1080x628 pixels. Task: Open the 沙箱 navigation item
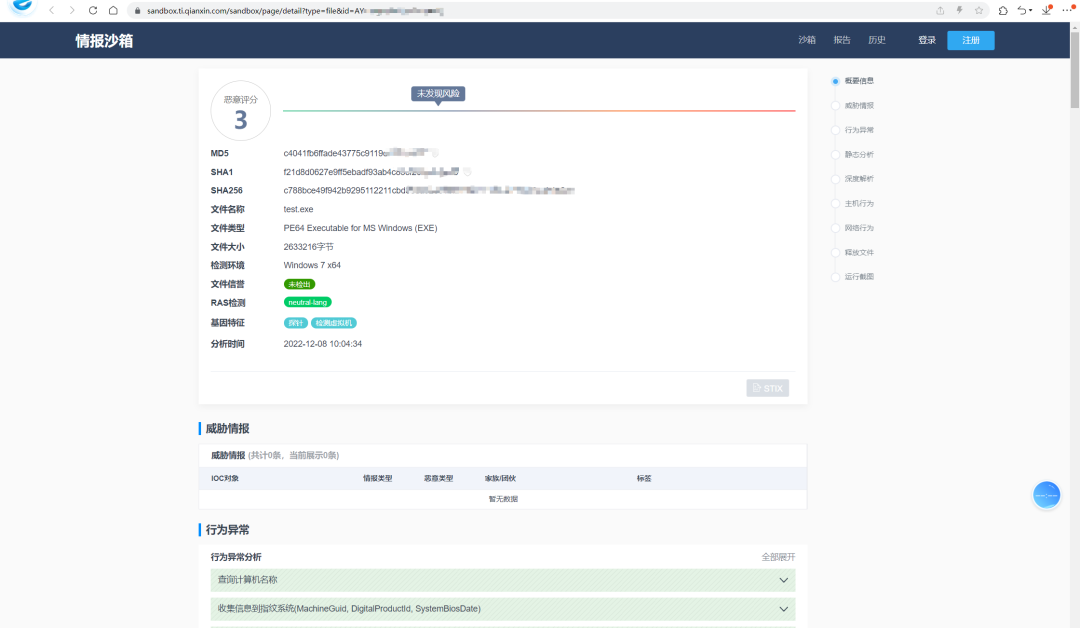807,40
